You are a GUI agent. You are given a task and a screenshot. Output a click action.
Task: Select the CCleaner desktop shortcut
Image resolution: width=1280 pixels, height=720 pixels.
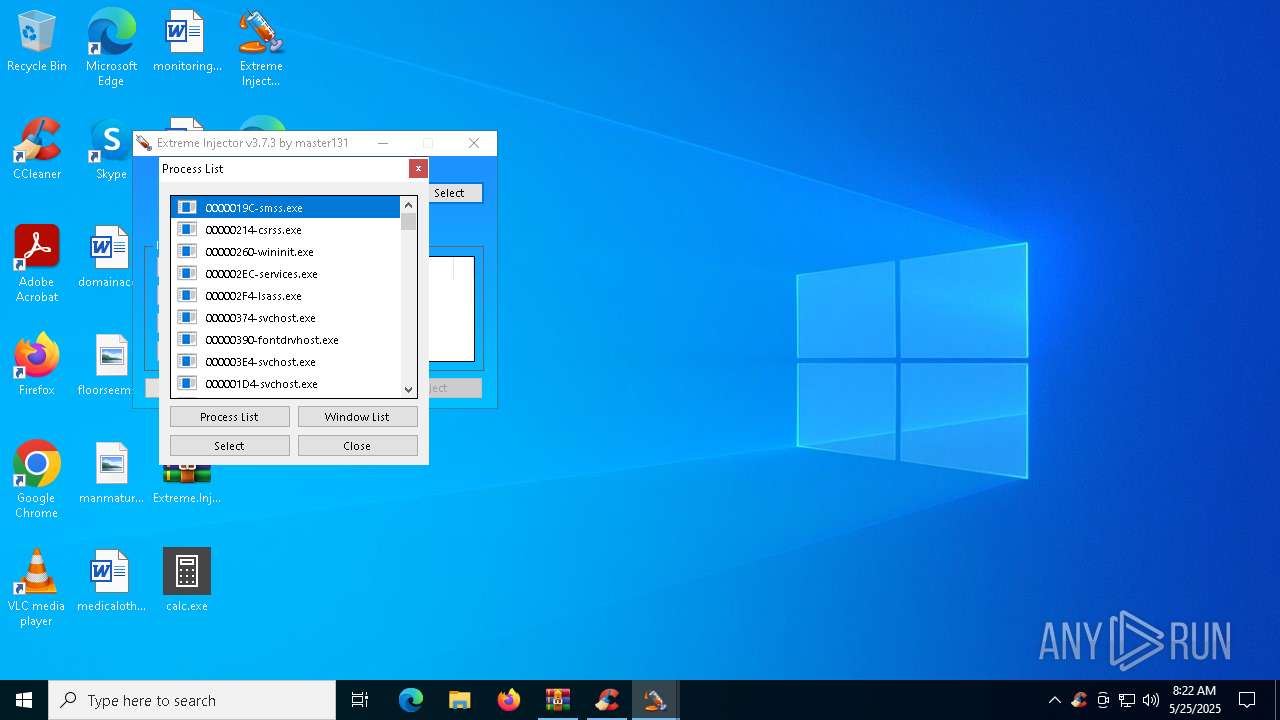point(37,150)
